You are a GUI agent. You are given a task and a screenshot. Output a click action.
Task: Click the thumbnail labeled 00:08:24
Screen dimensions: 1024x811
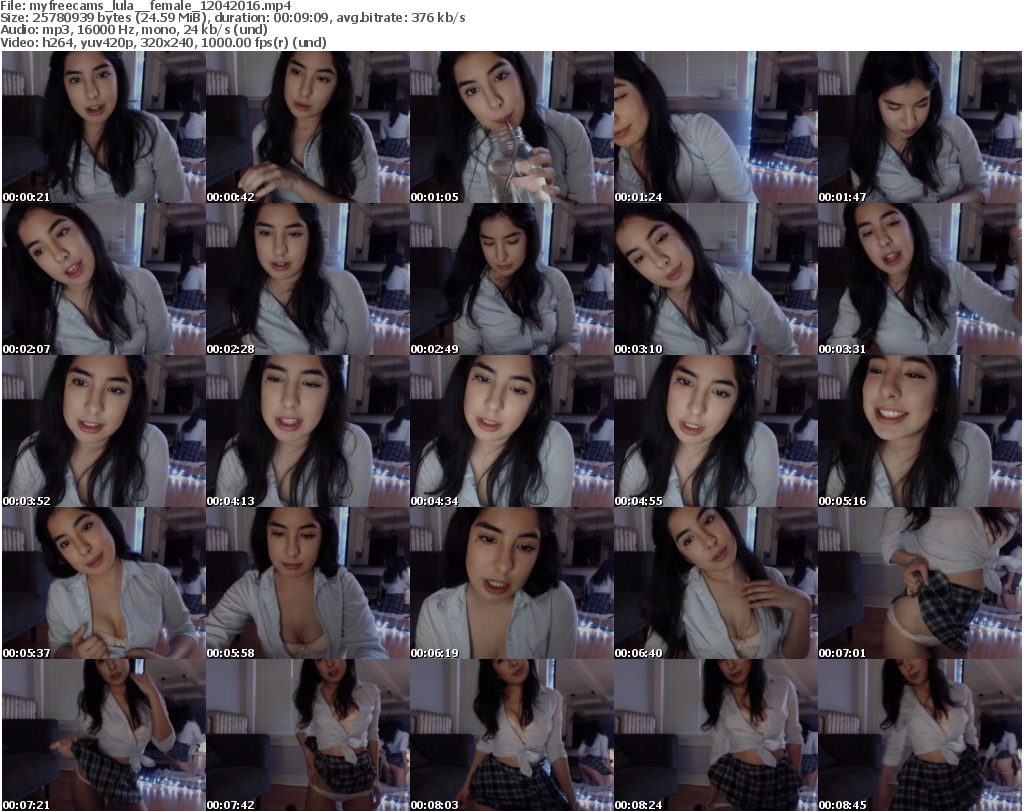point(715,735)
